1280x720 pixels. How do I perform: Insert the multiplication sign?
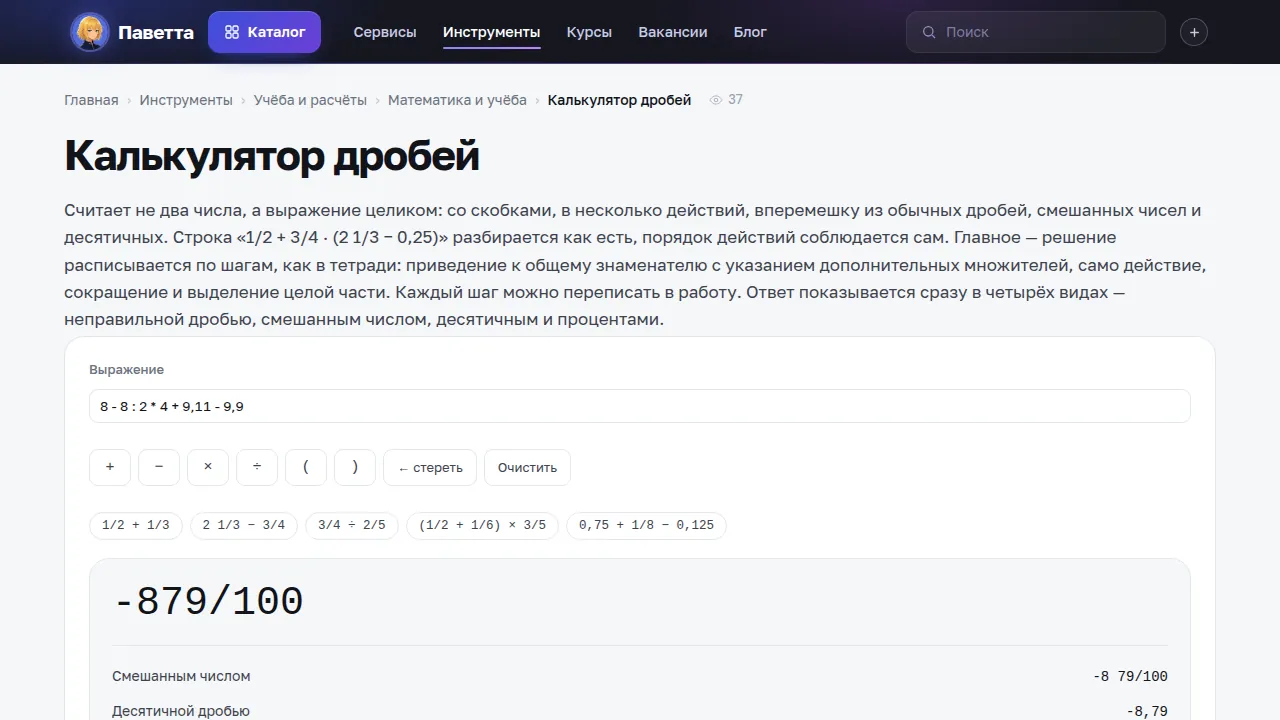(x=208, y=467)
